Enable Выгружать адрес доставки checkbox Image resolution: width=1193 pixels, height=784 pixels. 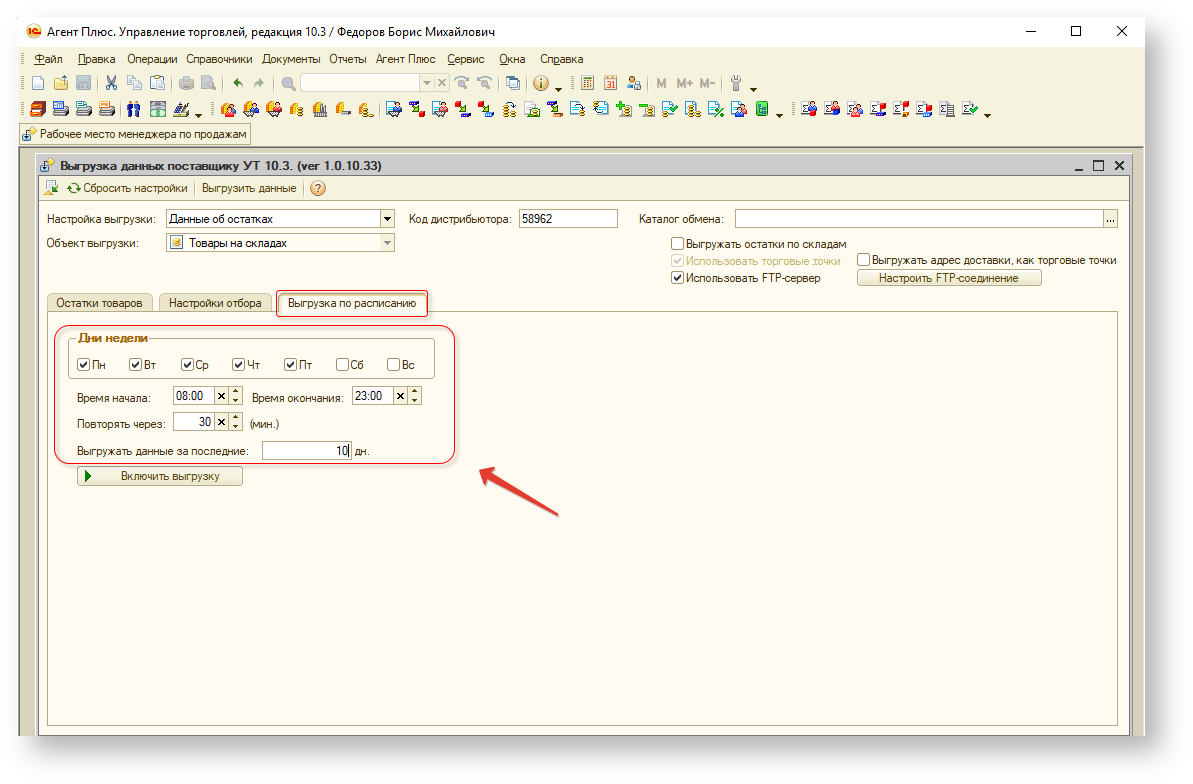point(864,260)
